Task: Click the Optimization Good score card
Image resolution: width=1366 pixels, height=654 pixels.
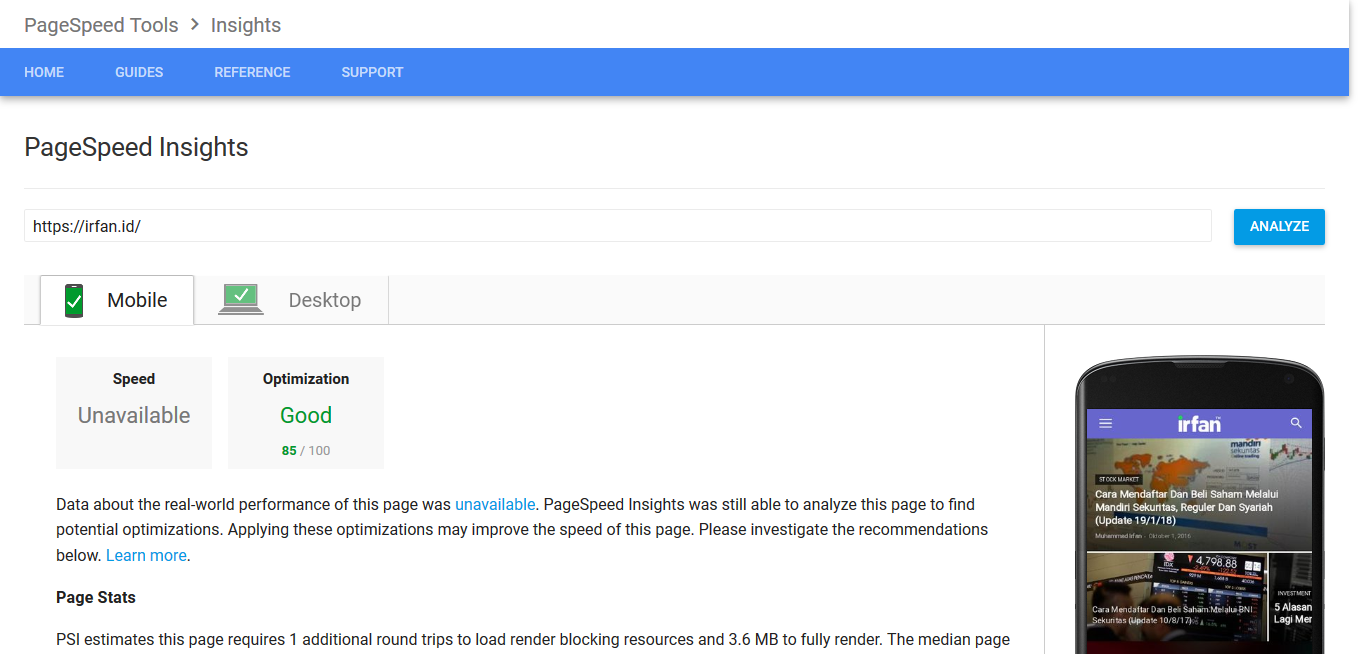Action: coord(306,413)
